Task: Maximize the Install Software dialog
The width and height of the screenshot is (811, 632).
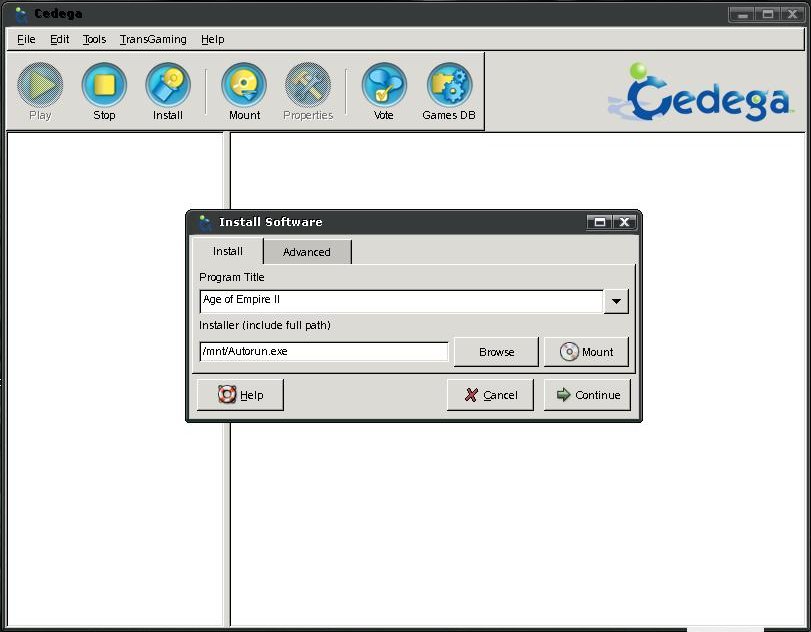Action: point(599,222)
